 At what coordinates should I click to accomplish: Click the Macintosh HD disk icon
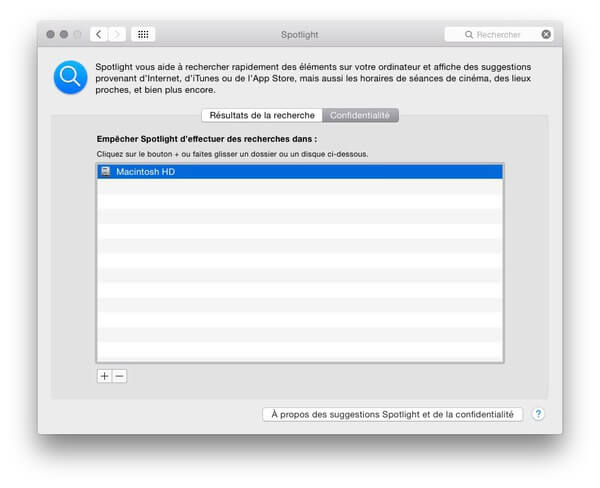[106, 171]
